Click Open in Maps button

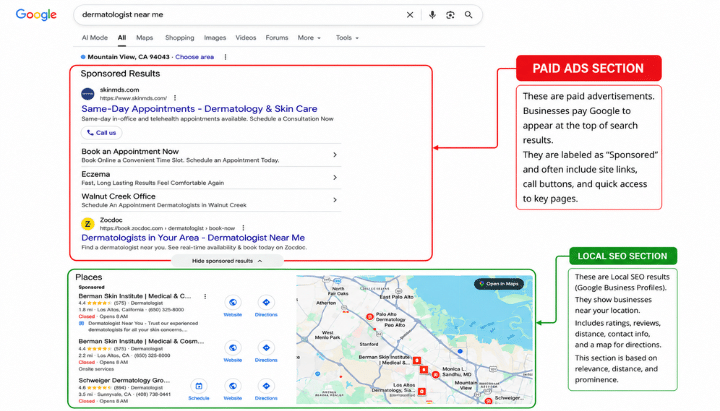coord(499,284)
